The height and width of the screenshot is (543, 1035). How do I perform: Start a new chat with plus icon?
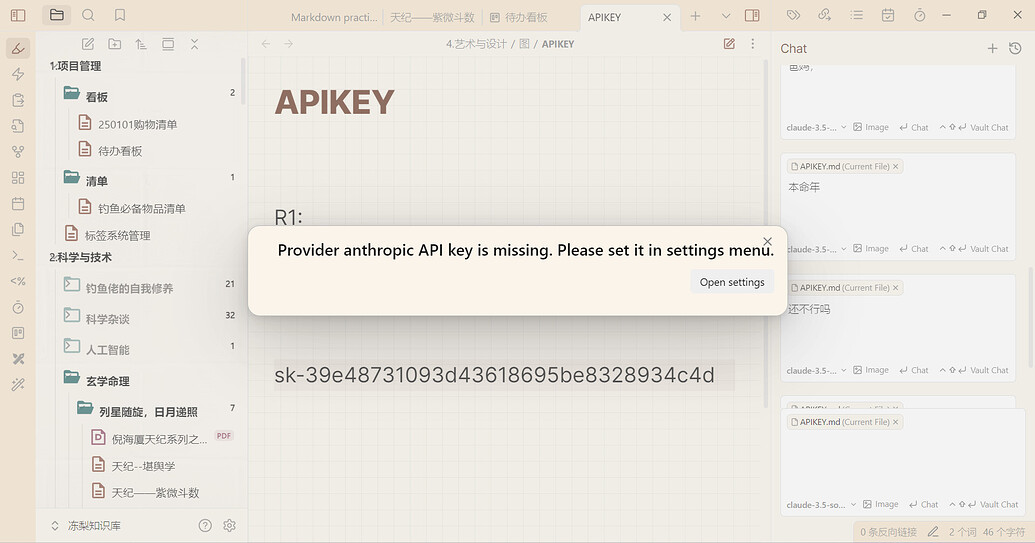(992, 48)
